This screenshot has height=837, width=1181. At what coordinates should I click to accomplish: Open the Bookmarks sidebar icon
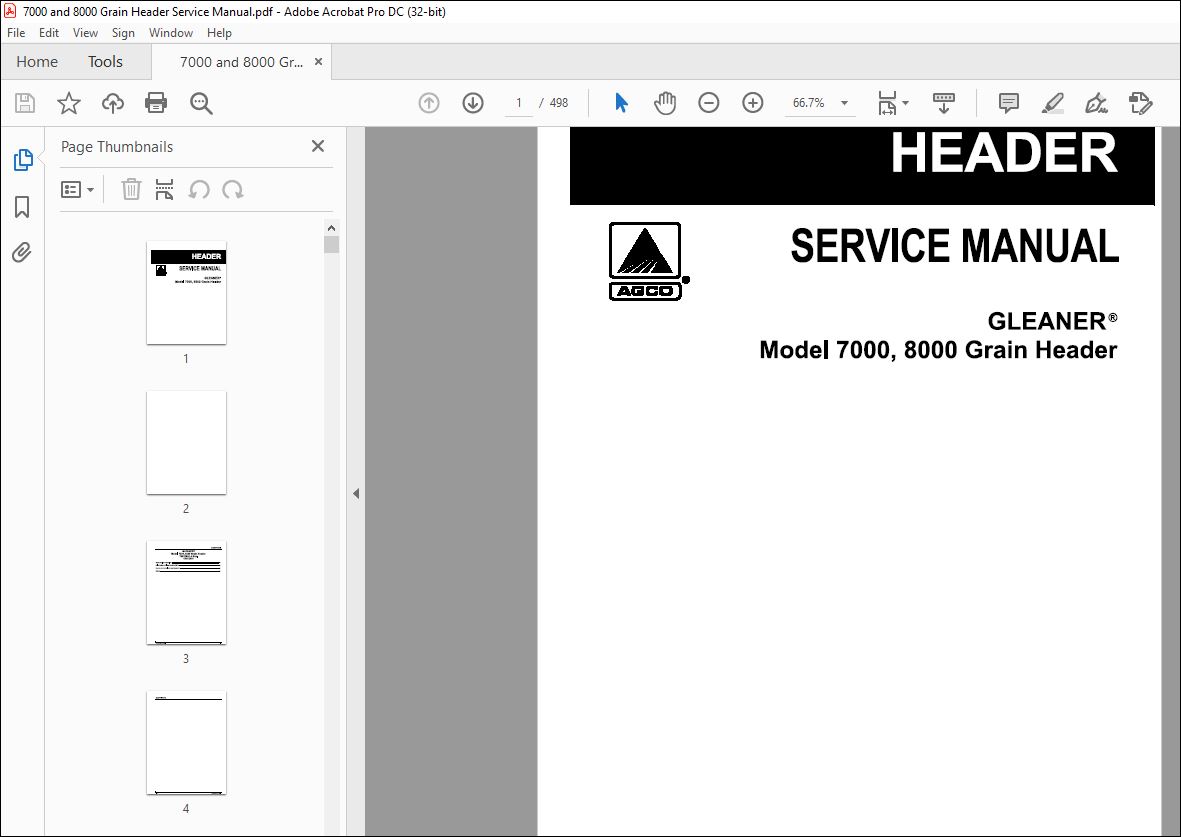(x=23, y=206)
